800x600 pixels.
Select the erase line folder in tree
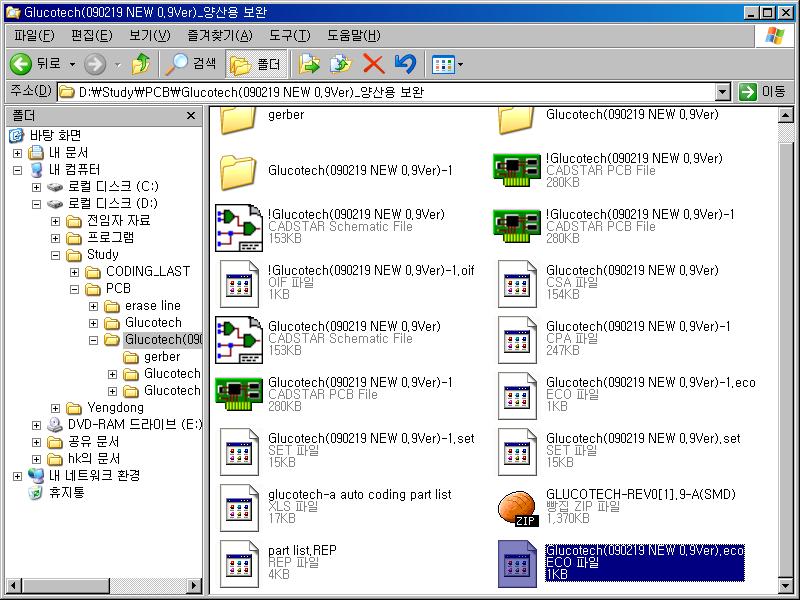coord(153,306)
